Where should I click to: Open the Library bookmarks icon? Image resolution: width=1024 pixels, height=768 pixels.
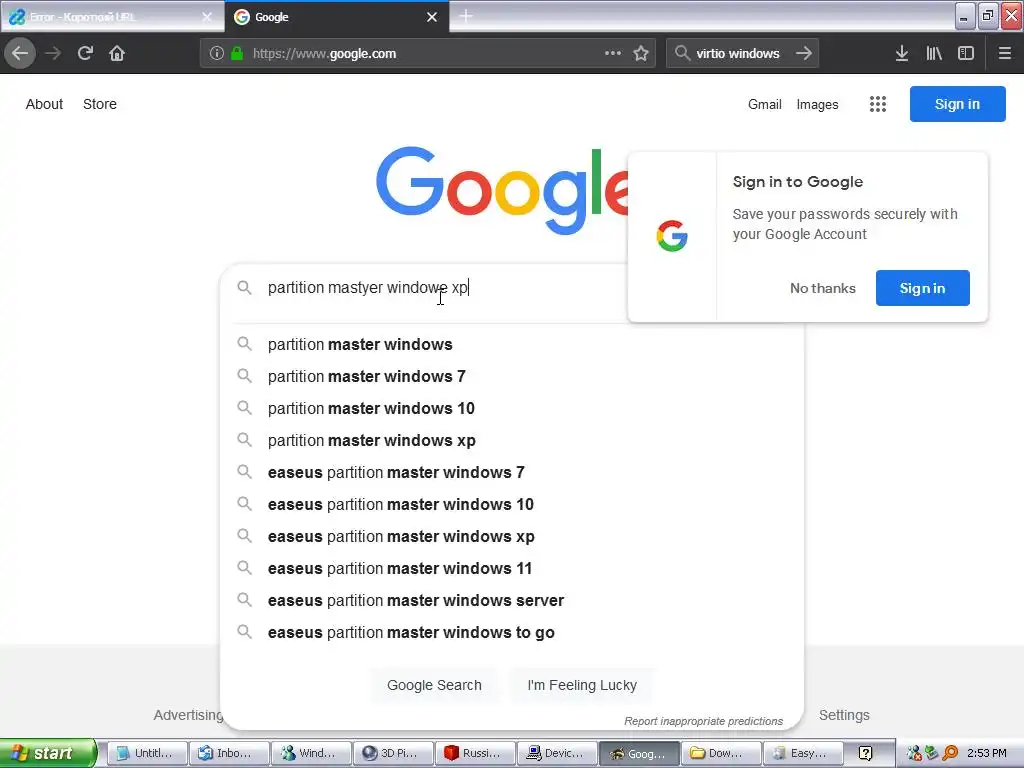click(934, 54)
